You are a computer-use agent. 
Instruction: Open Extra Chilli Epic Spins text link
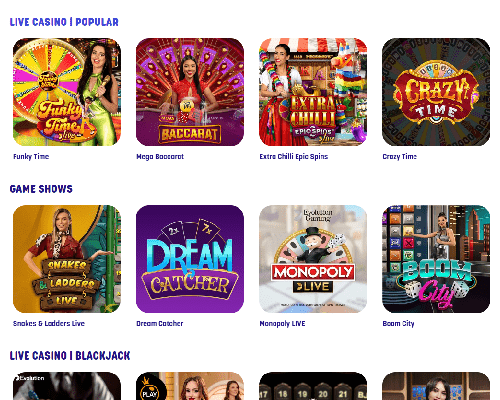coord(294,157)
